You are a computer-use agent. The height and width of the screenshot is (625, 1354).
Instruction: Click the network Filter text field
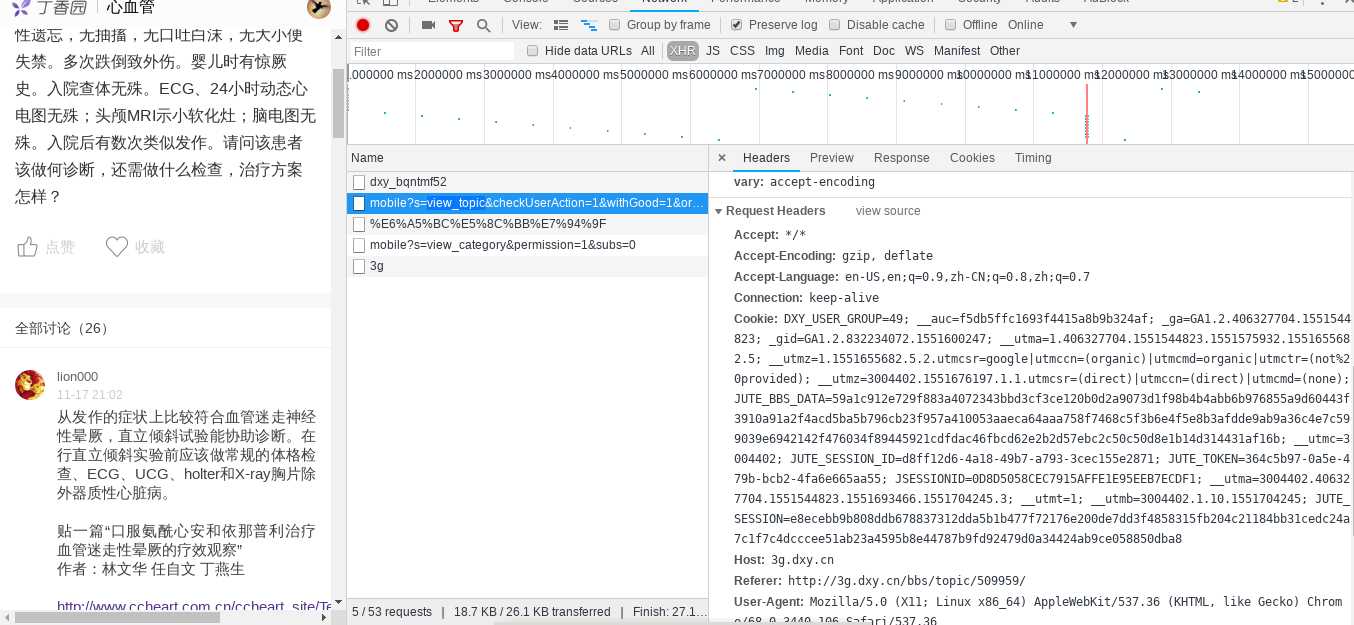pos(432,51)
